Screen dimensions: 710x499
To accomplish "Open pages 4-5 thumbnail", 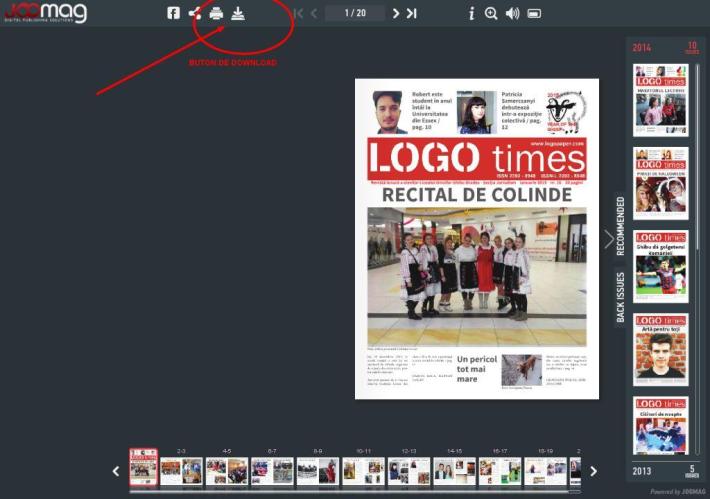I will click(x=227, y=471).
